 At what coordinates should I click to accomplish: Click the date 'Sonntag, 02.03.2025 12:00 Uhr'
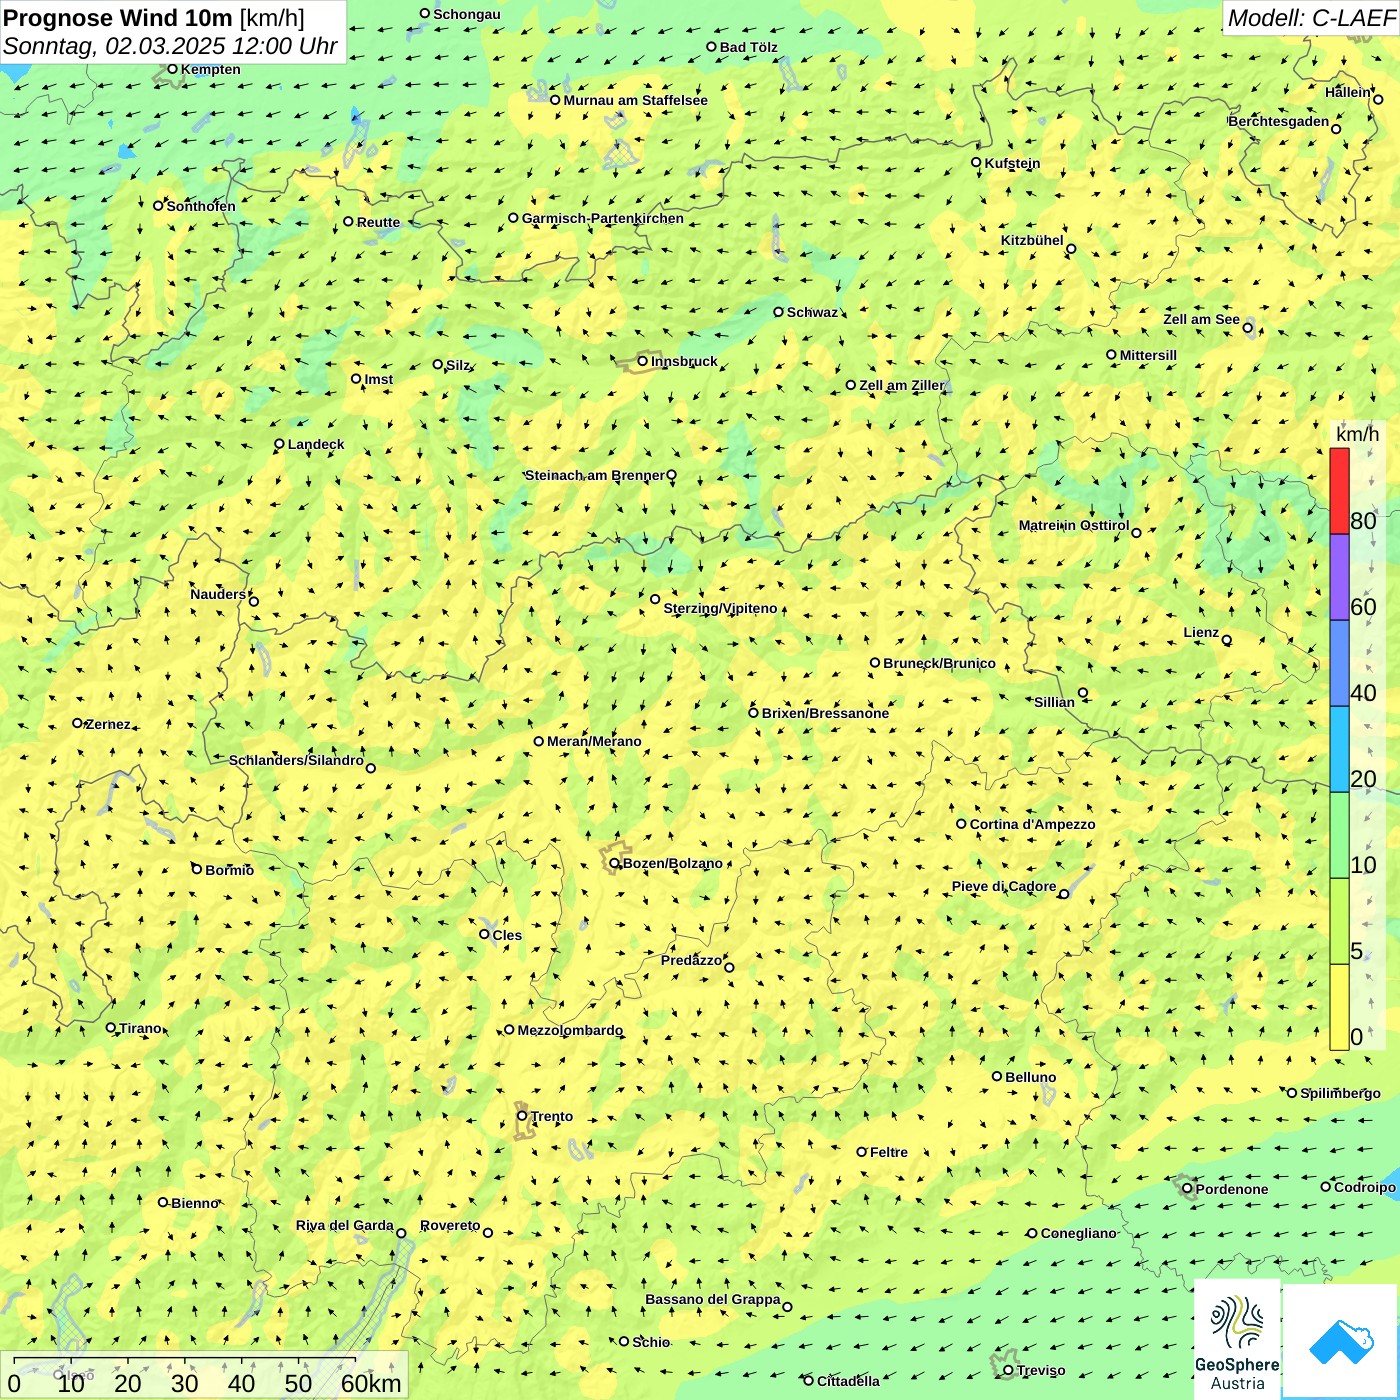[170, 46]
